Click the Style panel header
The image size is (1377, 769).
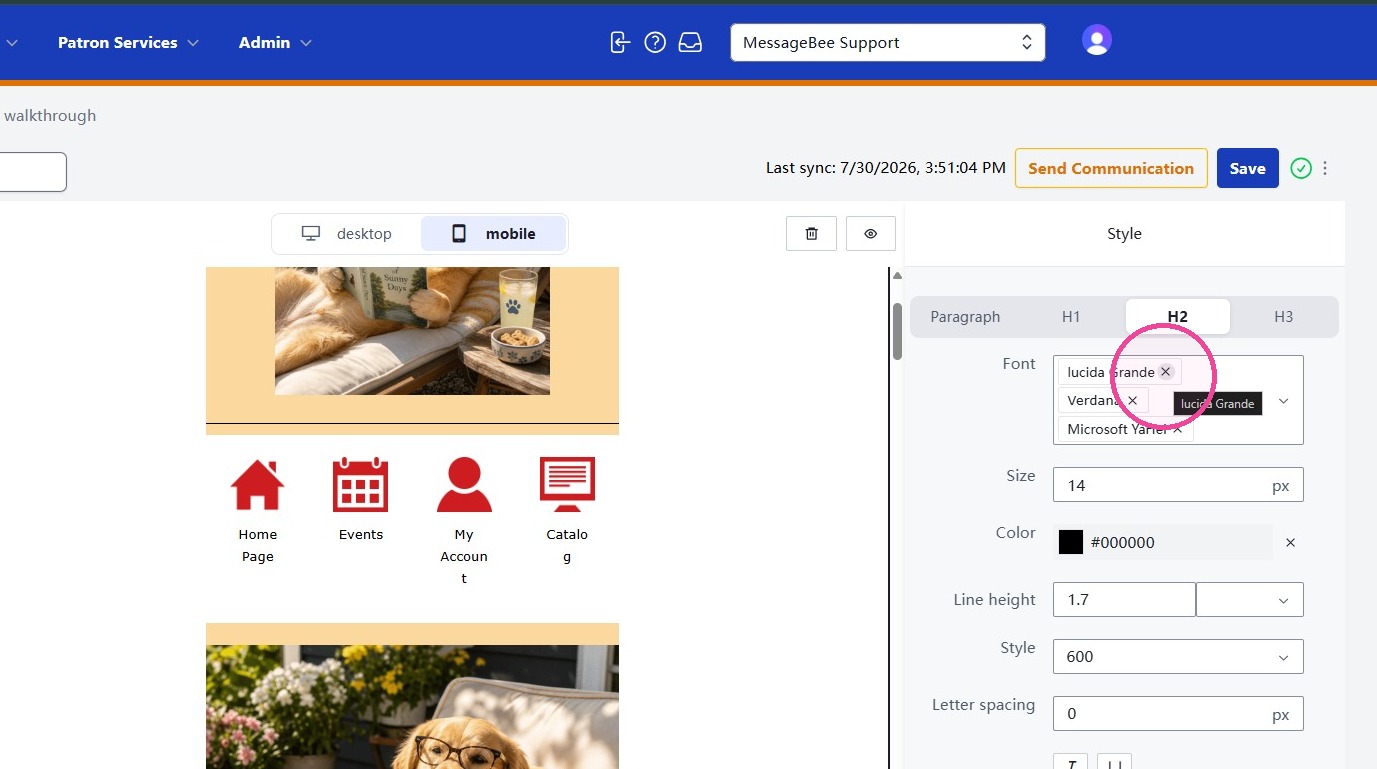(x=1124, y=233)
